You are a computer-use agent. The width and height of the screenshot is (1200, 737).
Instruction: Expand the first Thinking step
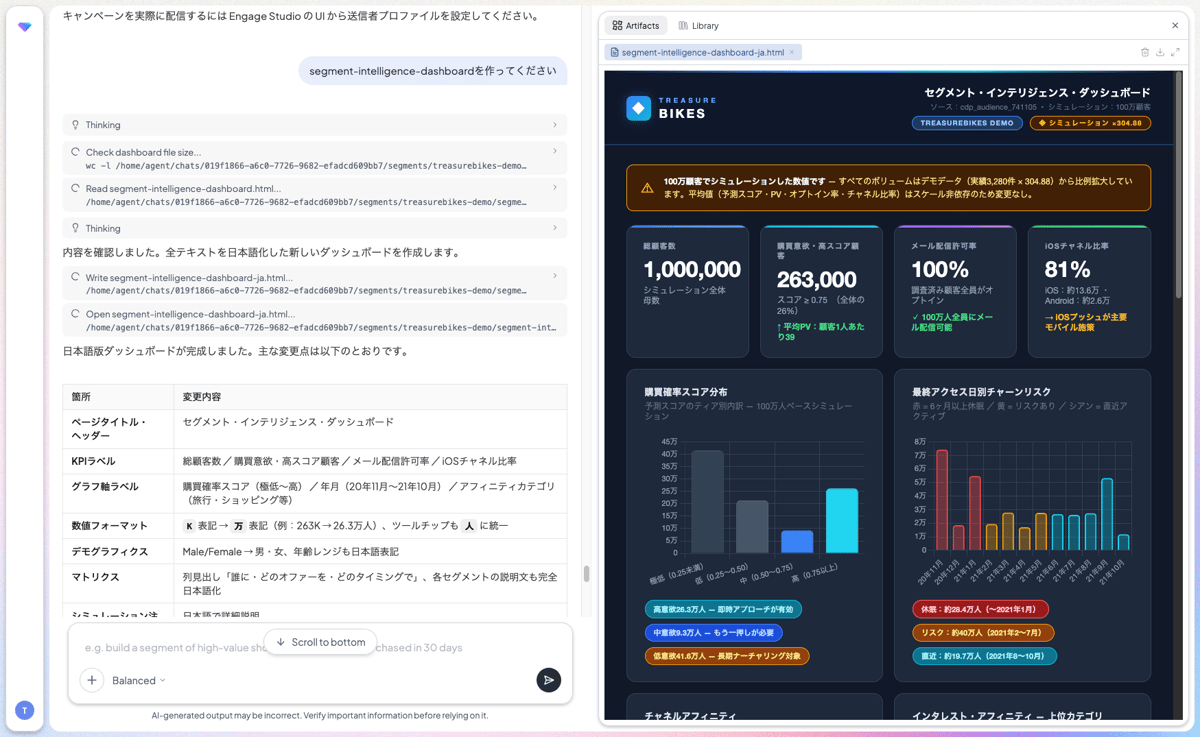(x=315, y=125)
